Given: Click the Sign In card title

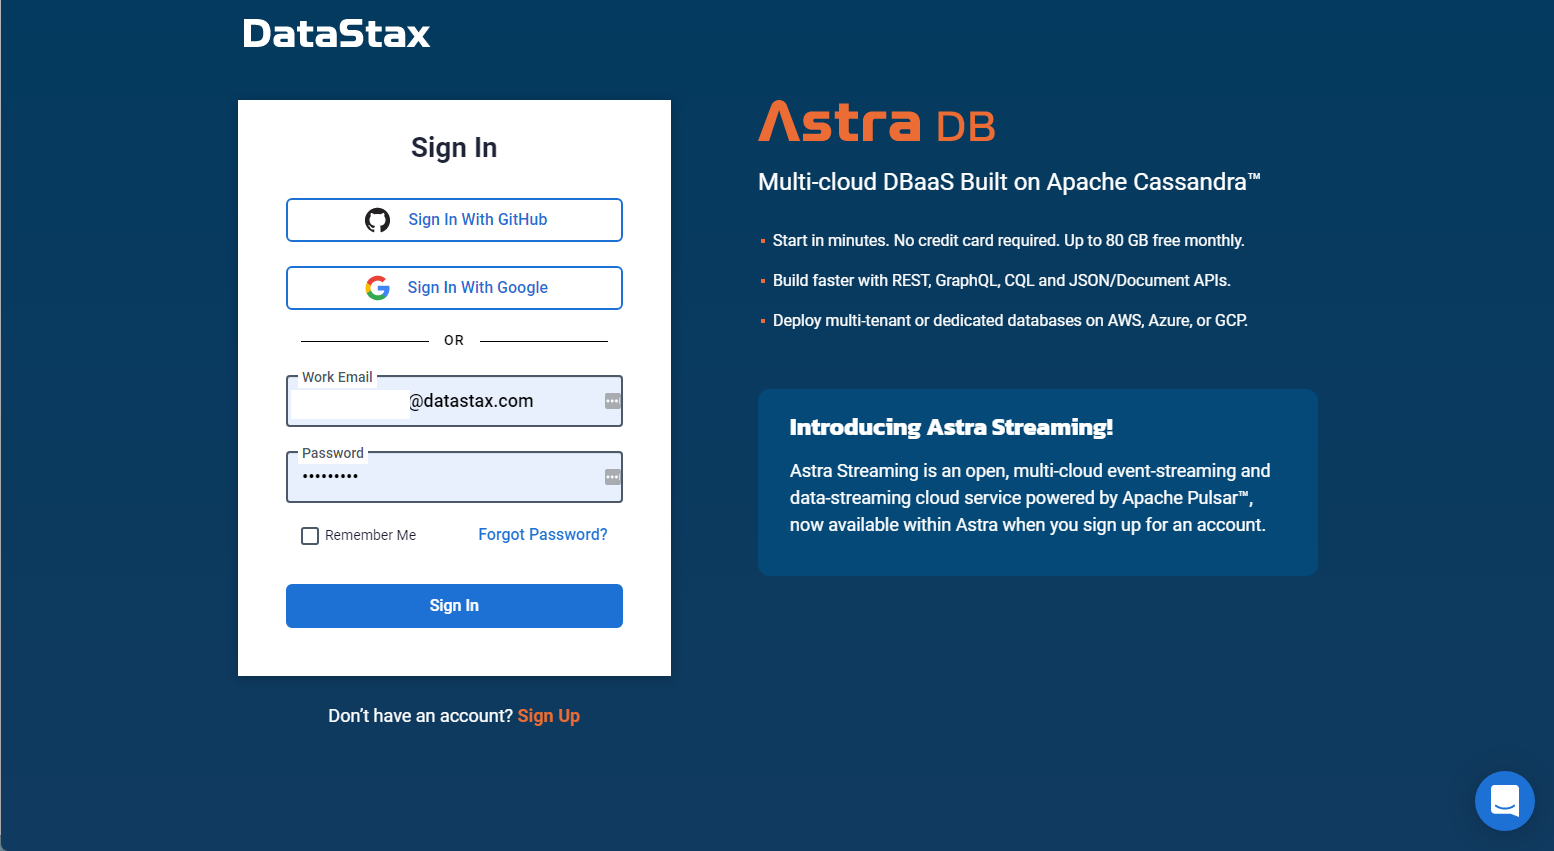Looking at the screenshot, I should [454, 148].
